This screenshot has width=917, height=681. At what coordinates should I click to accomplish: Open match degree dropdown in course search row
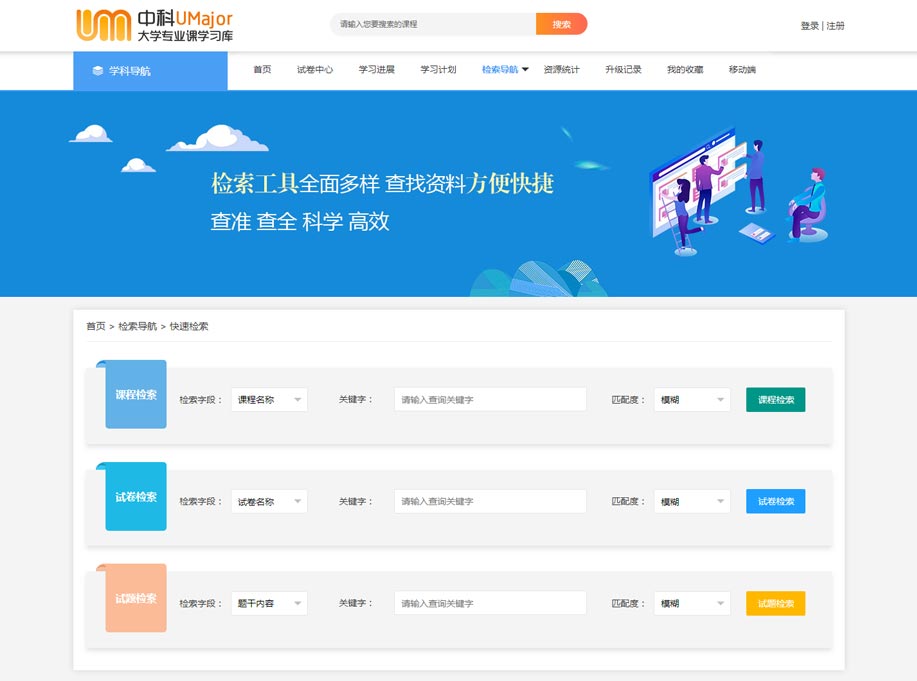tap(692, 400)
